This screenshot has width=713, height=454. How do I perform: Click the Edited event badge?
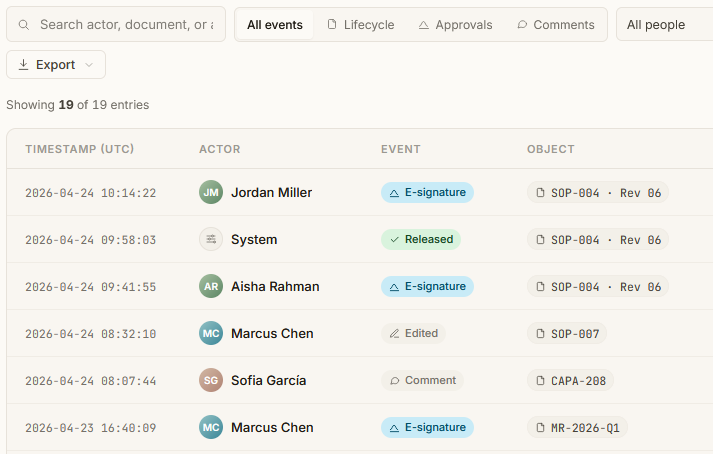click(413, 333)
